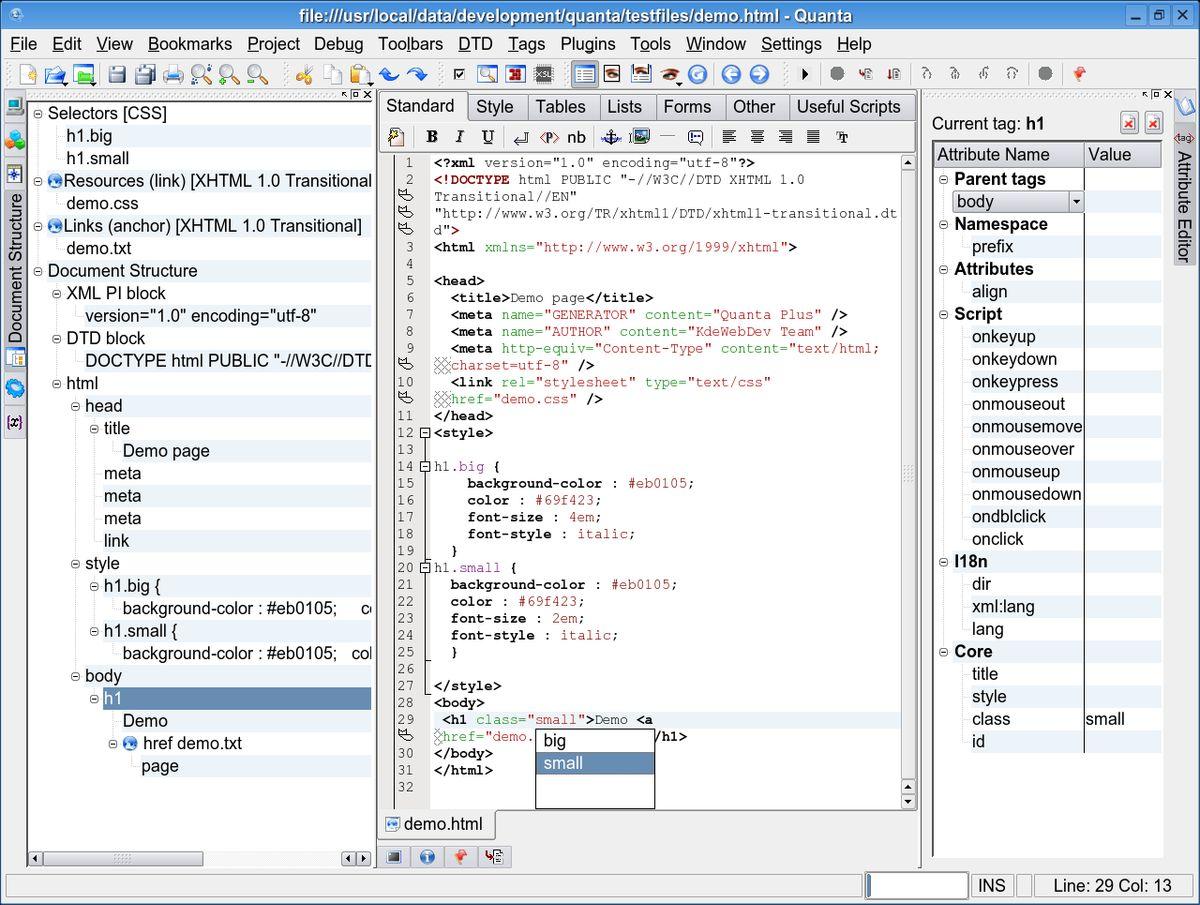The height and width of the screenshot is (905, 1200).
Task: Choose 'big' in the autocomplete popup
Action: coord(595,741)
